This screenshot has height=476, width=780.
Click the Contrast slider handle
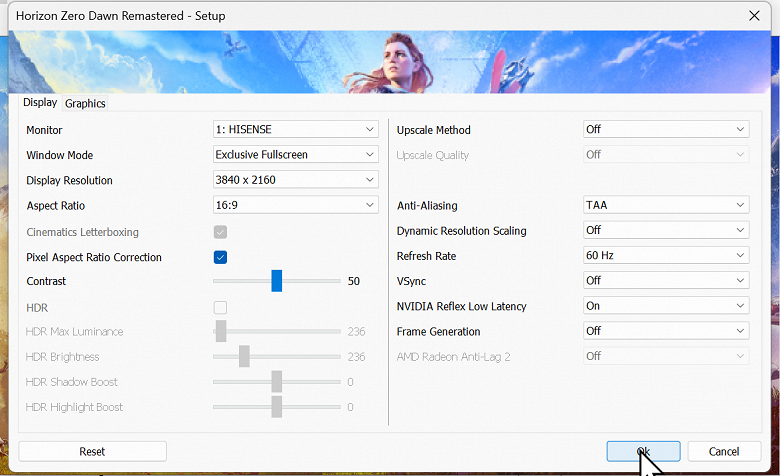[277, 282]
